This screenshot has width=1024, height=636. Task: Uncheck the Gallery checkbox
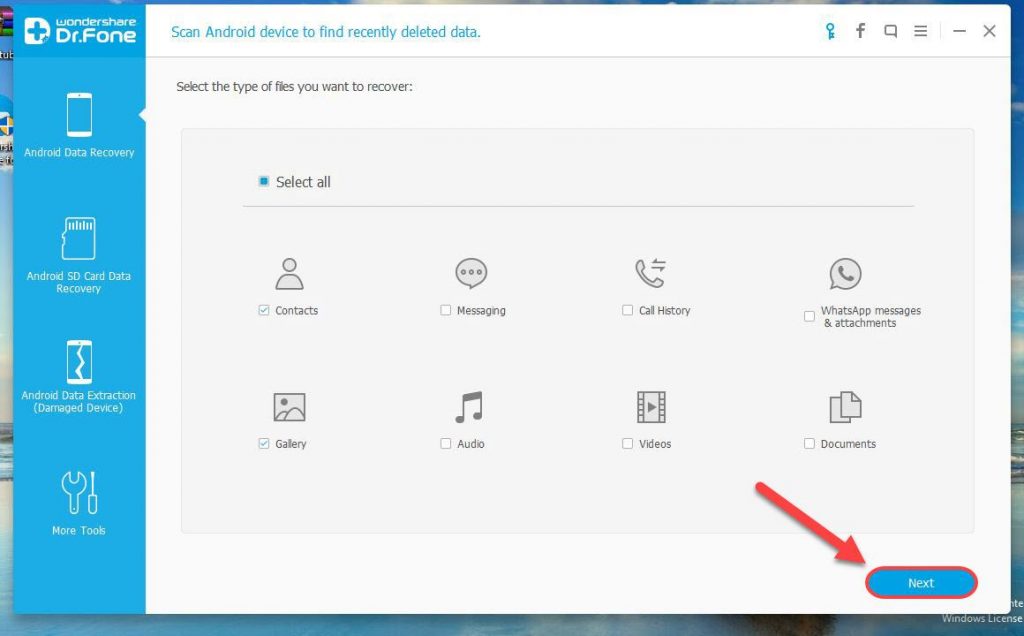pyautogui.click(x=262, y=444)
